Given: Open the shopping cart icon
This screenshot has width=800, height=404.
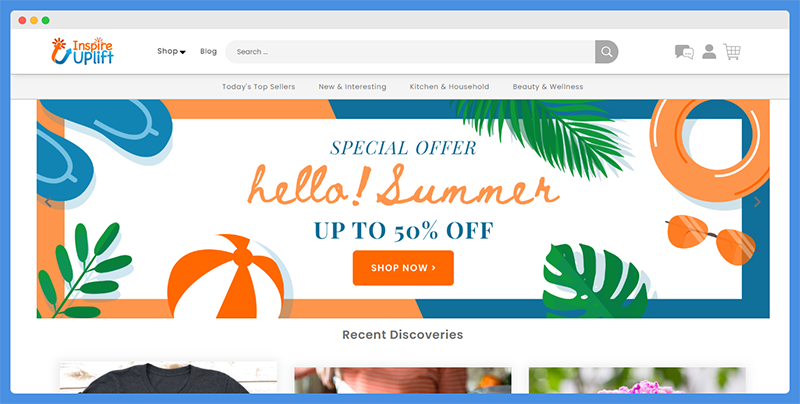Looking at the screenshot, I should point(732,52).
